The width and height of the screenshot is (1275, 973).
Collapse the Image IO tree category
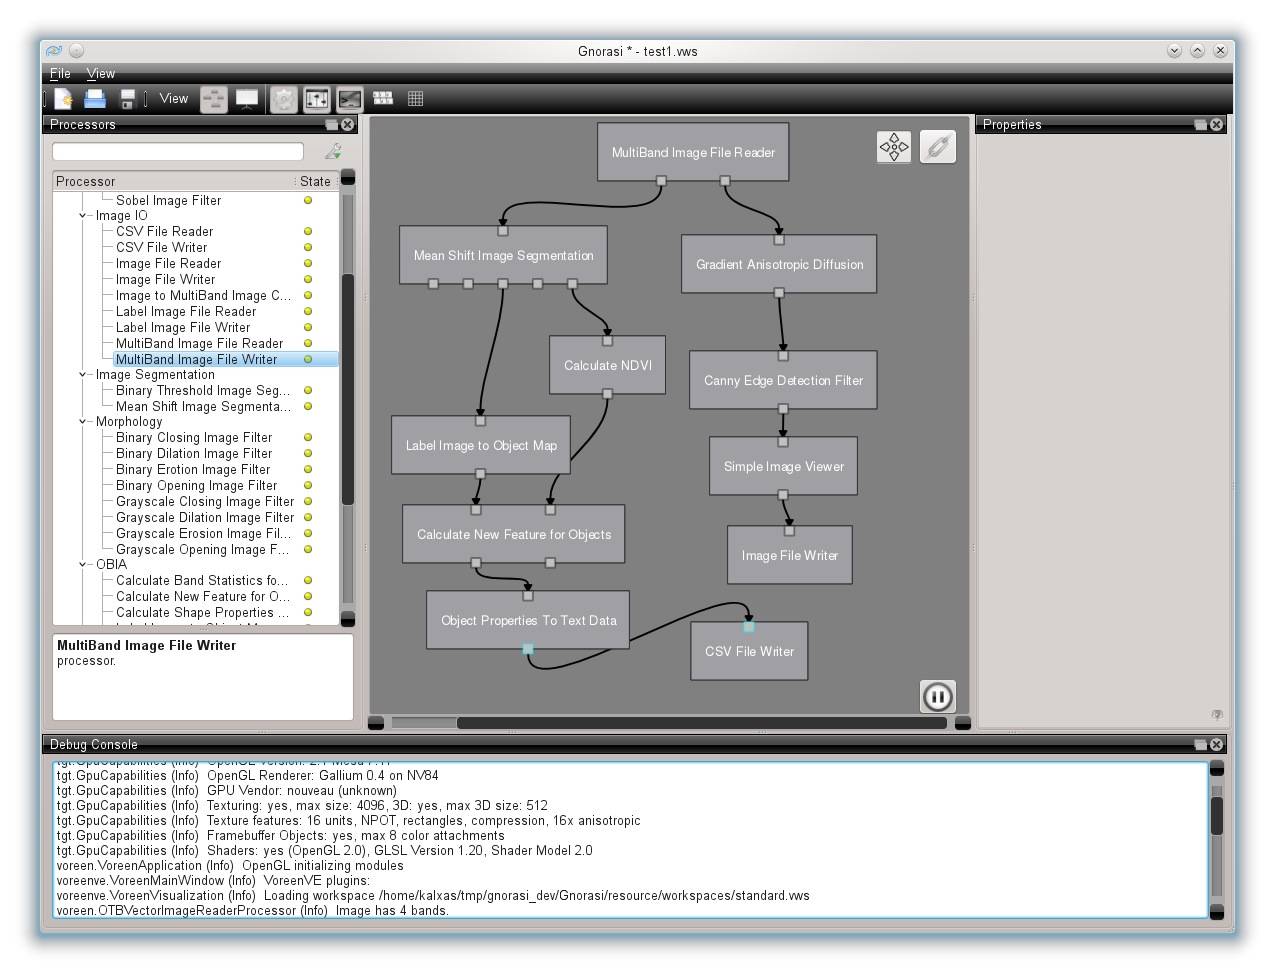tap(84, 216)
